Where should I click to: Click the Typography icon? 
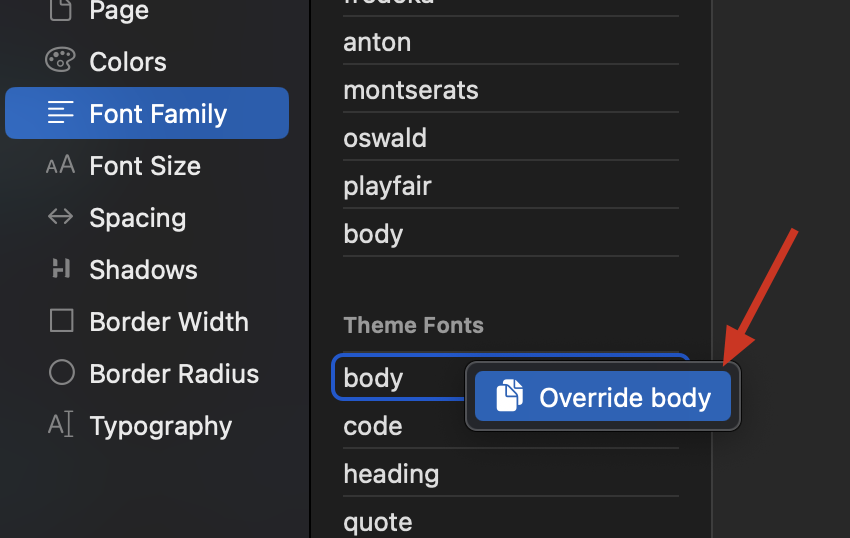pyautogui.click(x=61, y=425)
